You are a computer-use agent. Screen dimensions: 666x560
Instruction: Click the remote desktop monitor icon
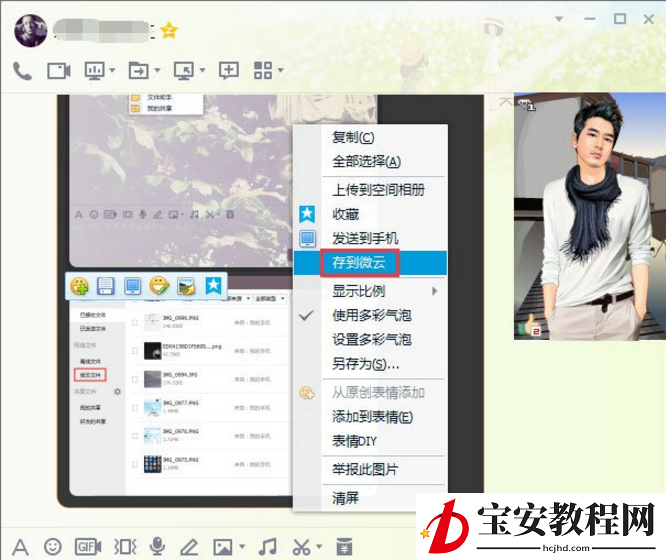[184, 71]
